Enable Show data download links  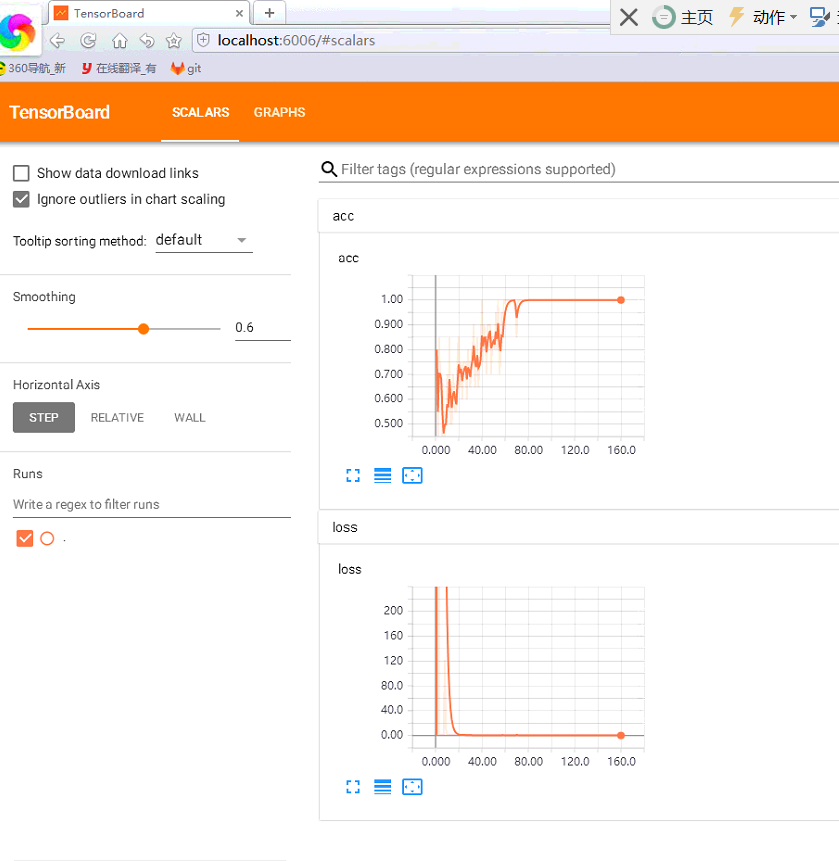pos(20,172)
